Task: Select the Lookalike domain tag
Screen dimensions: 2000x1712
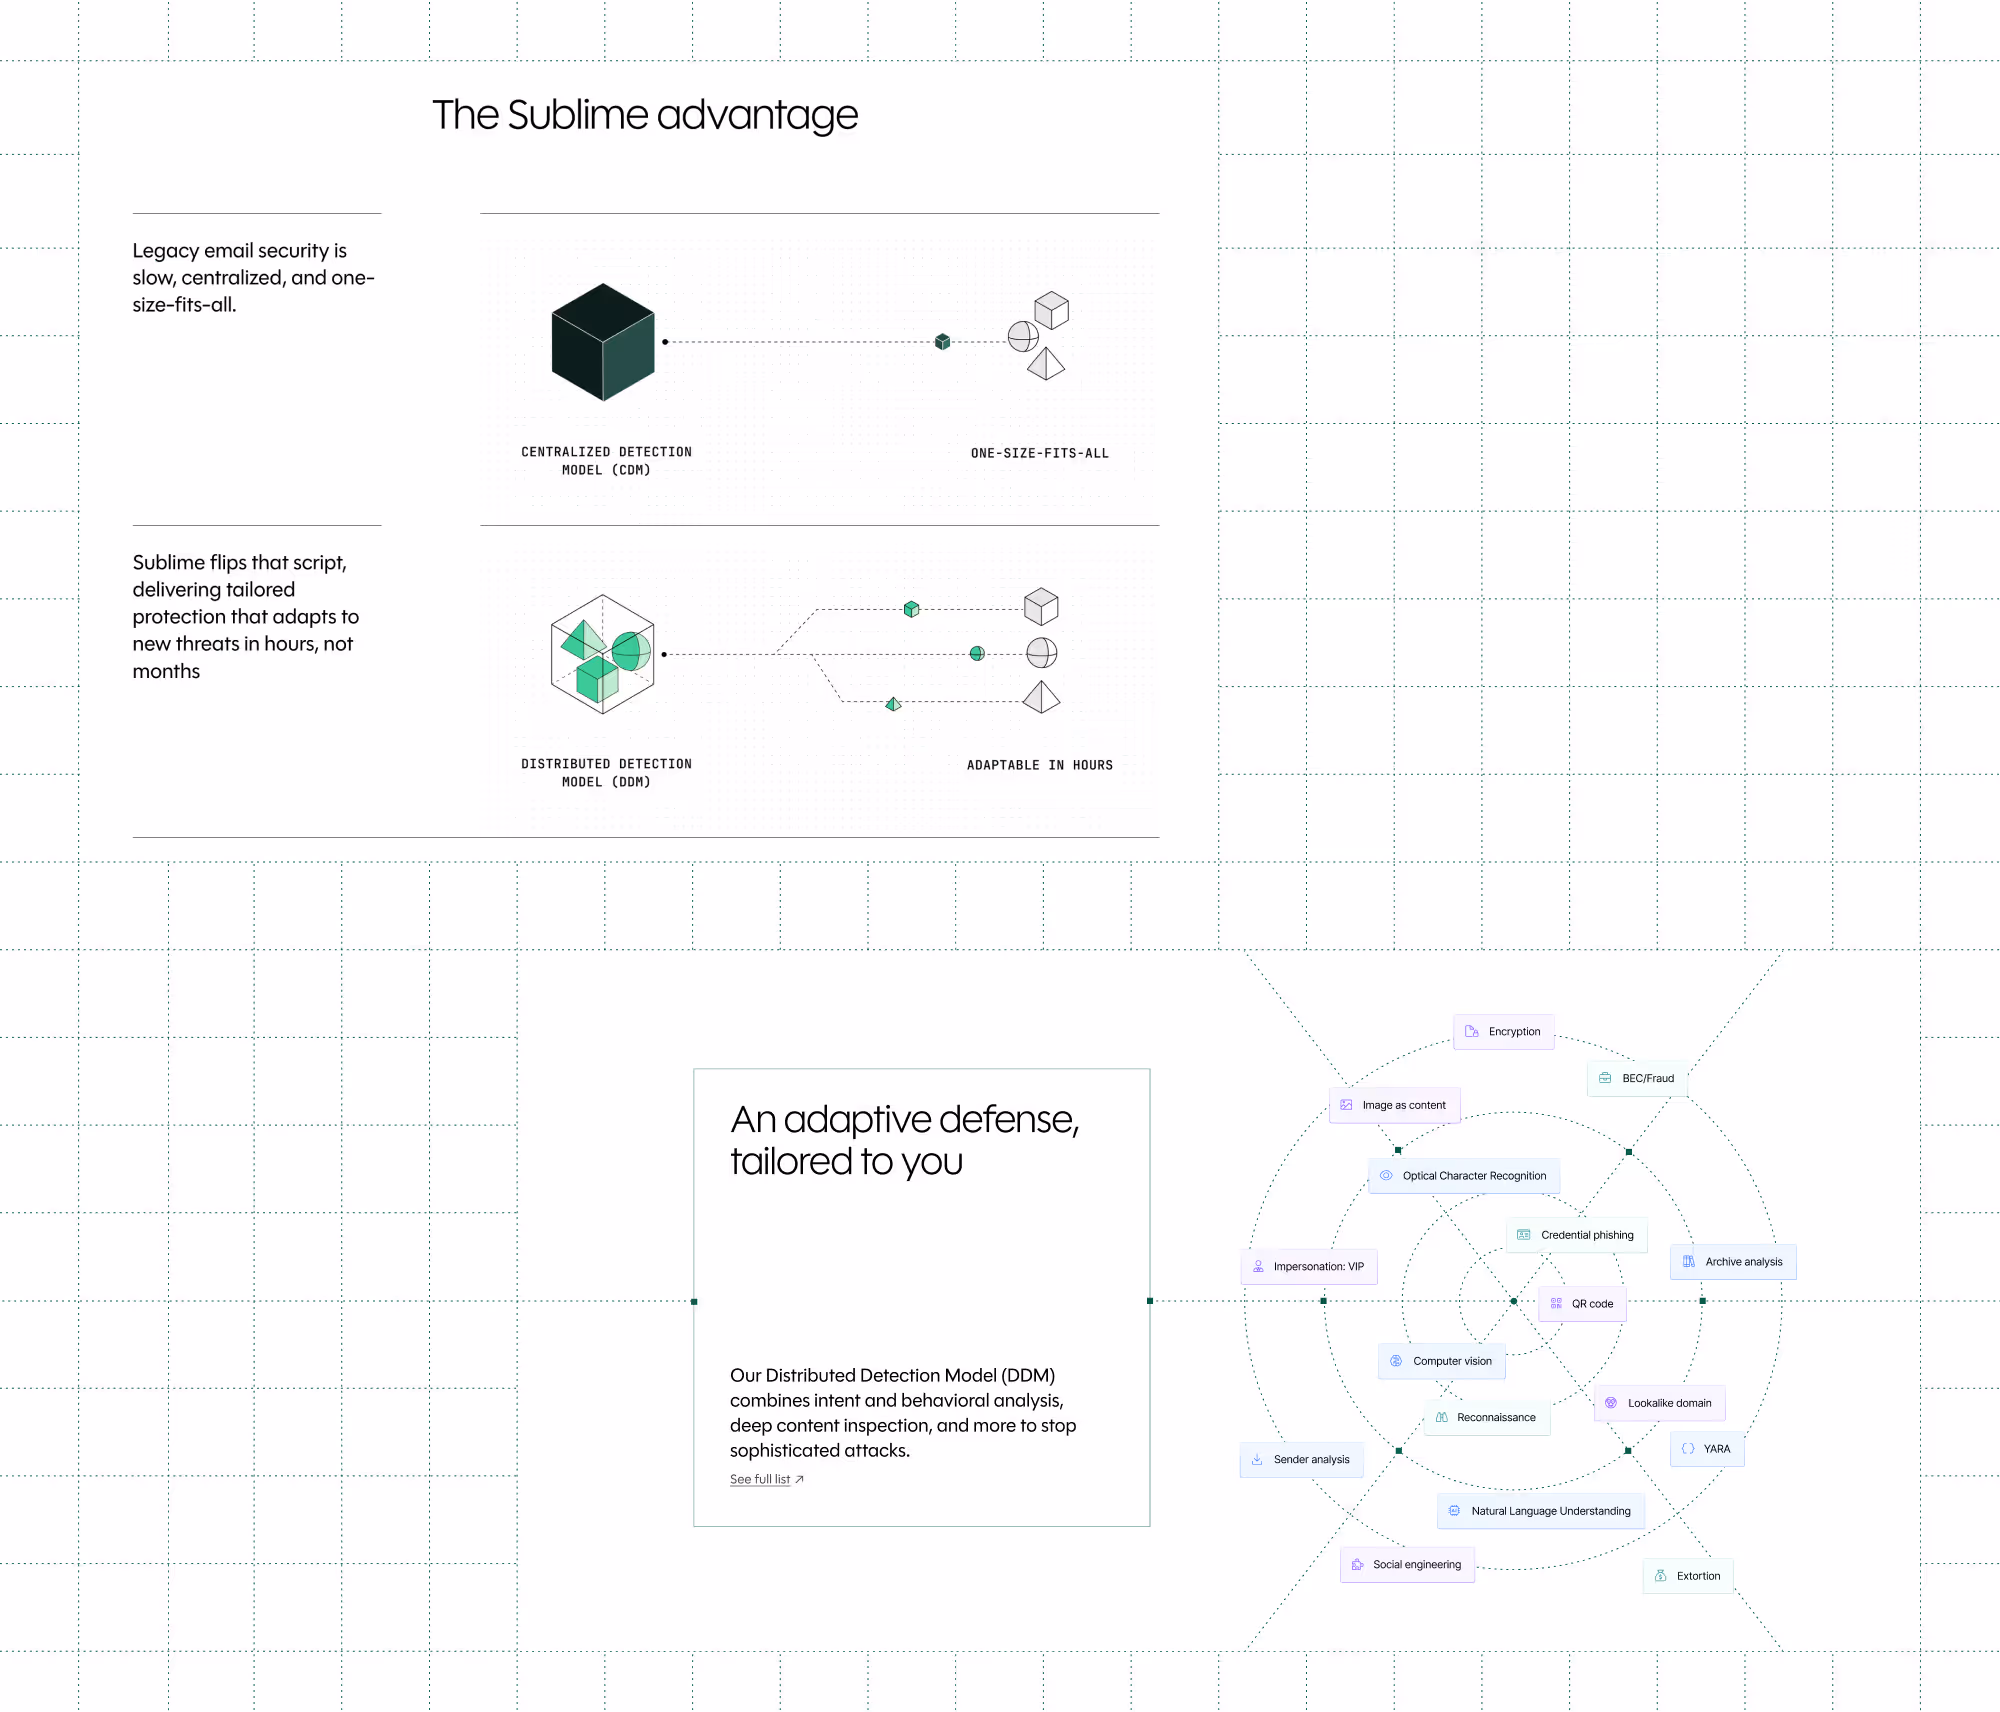Action: pos(1659,1403)
